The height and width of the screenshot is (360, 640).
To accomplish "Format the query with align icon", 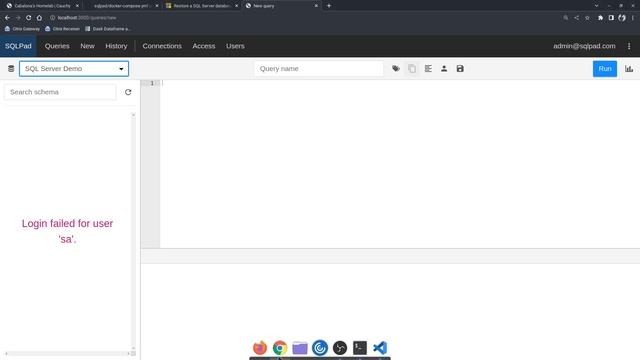I will tap(428, 69).
